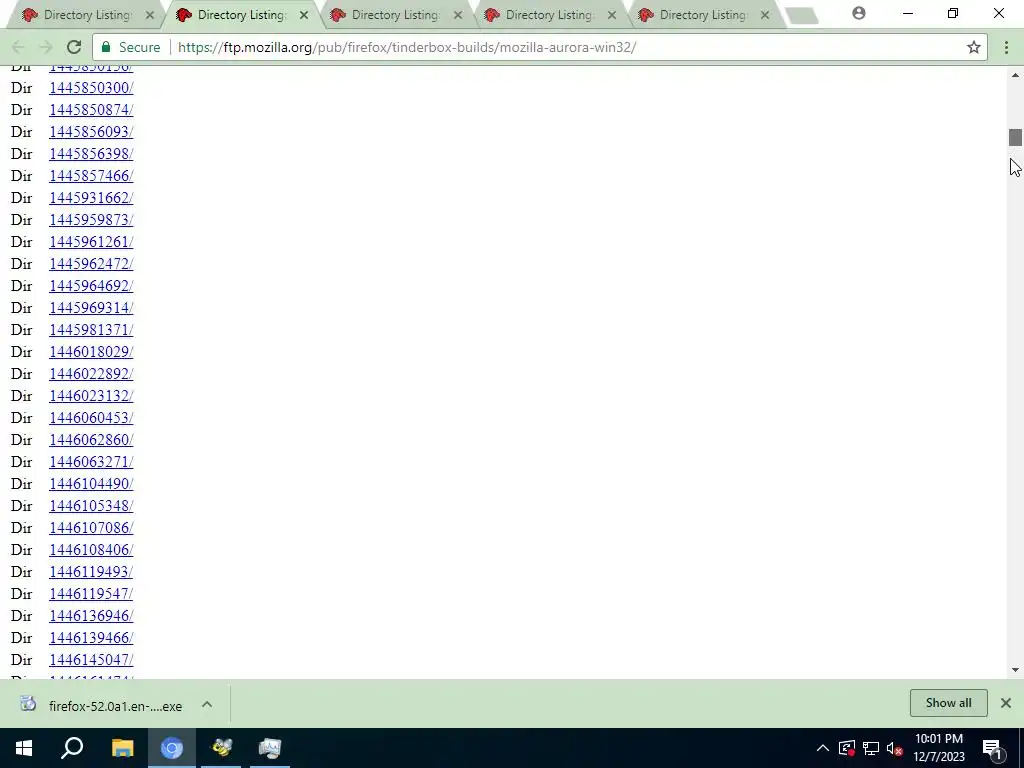Close the active second Directory Listing tab
This screenshot has width=1024, height=768.
point(304,15)
